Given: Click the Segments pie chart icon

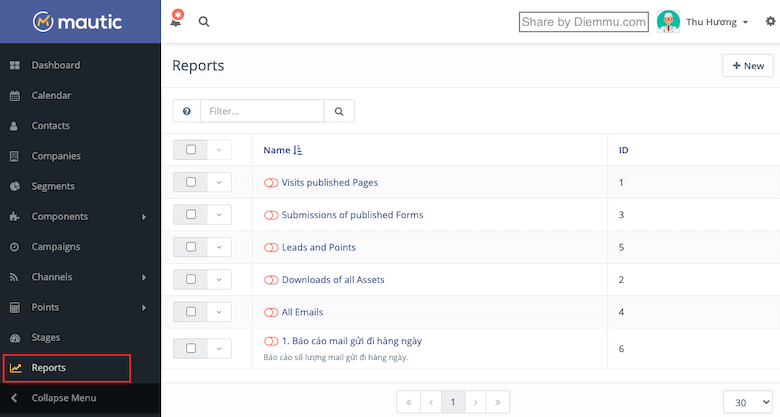Looking at the screenshot, I should click(x=15, y=186).
